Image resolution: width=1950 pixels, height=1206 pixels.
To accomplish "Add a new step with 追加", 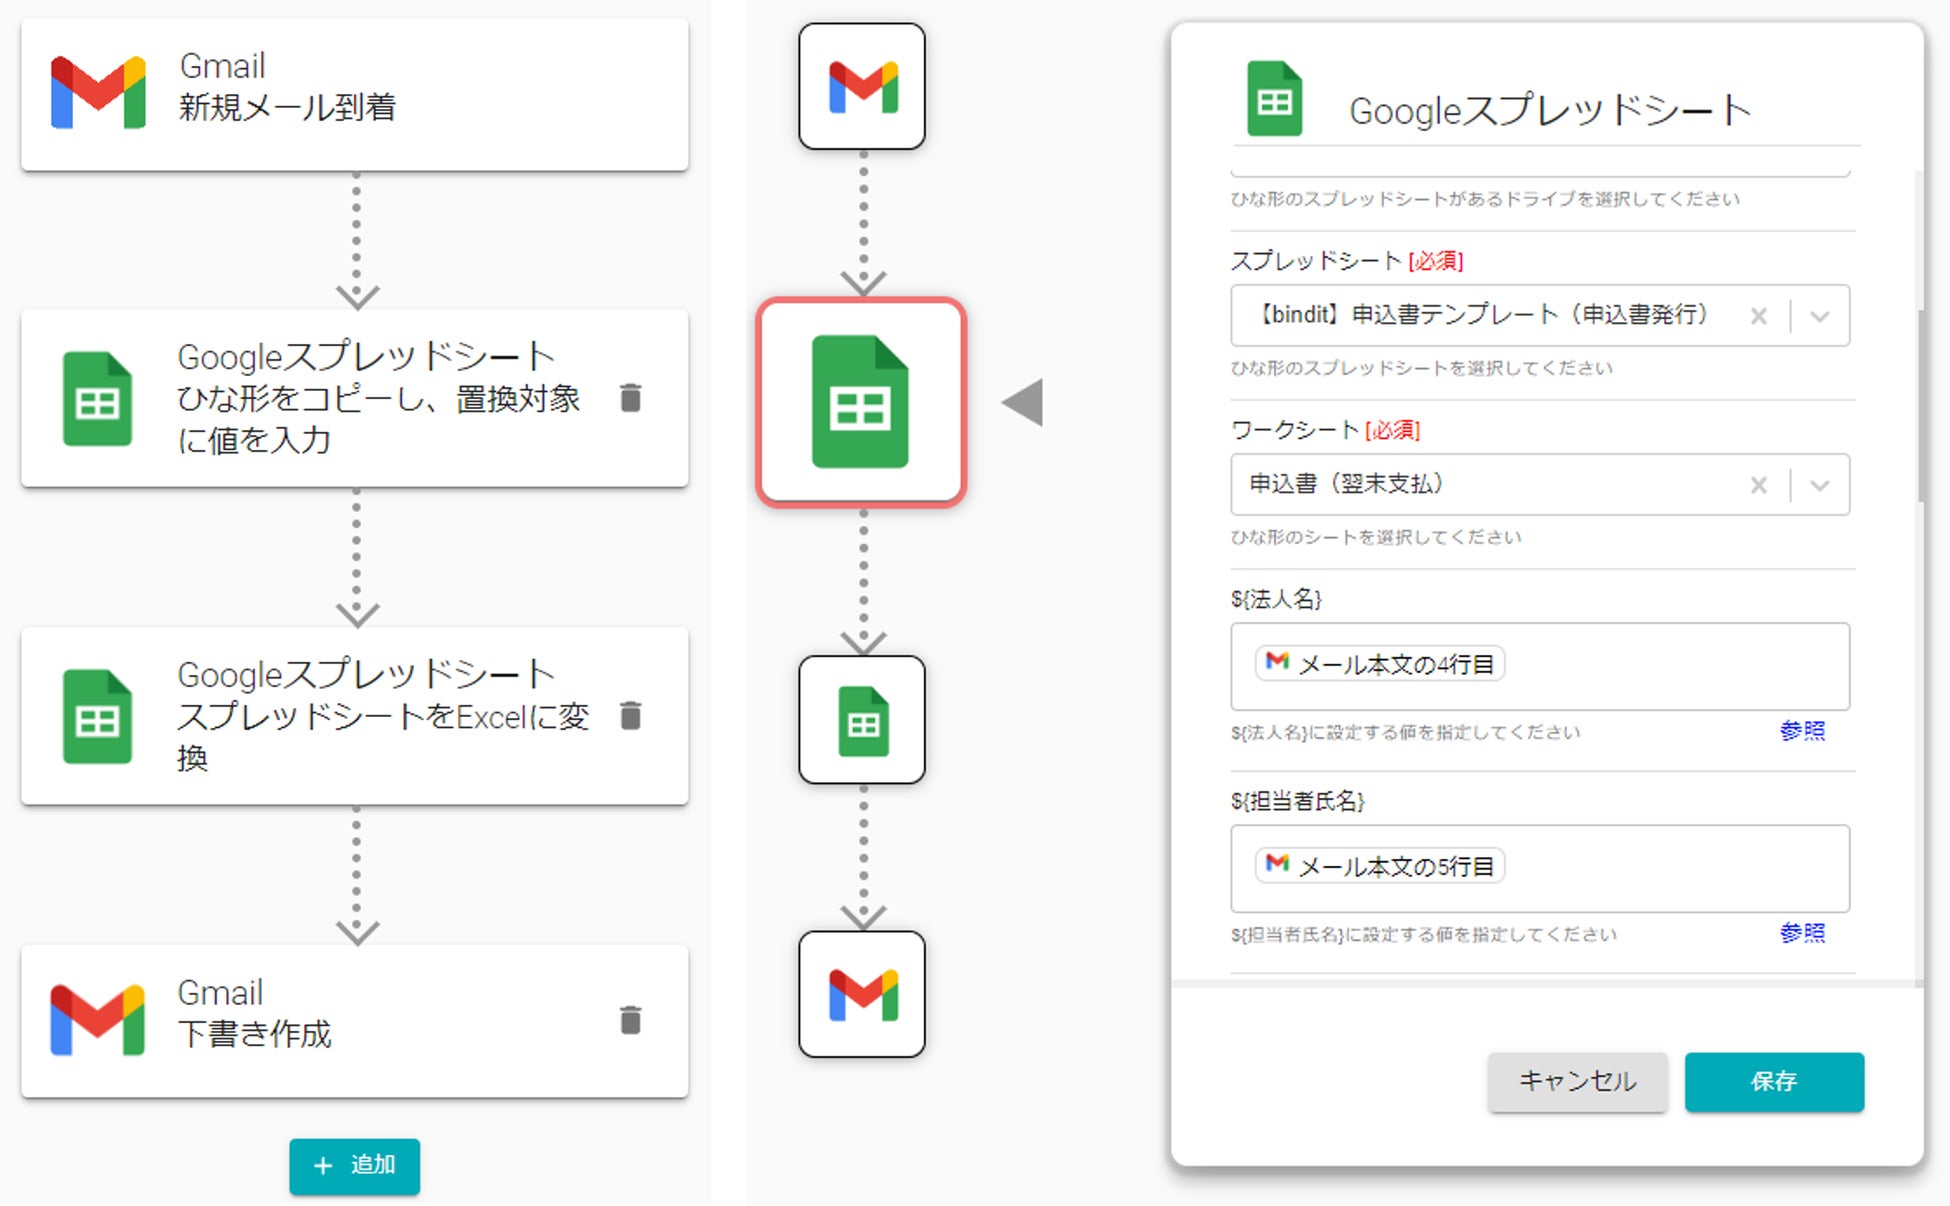I will [x=354, y=1166].
